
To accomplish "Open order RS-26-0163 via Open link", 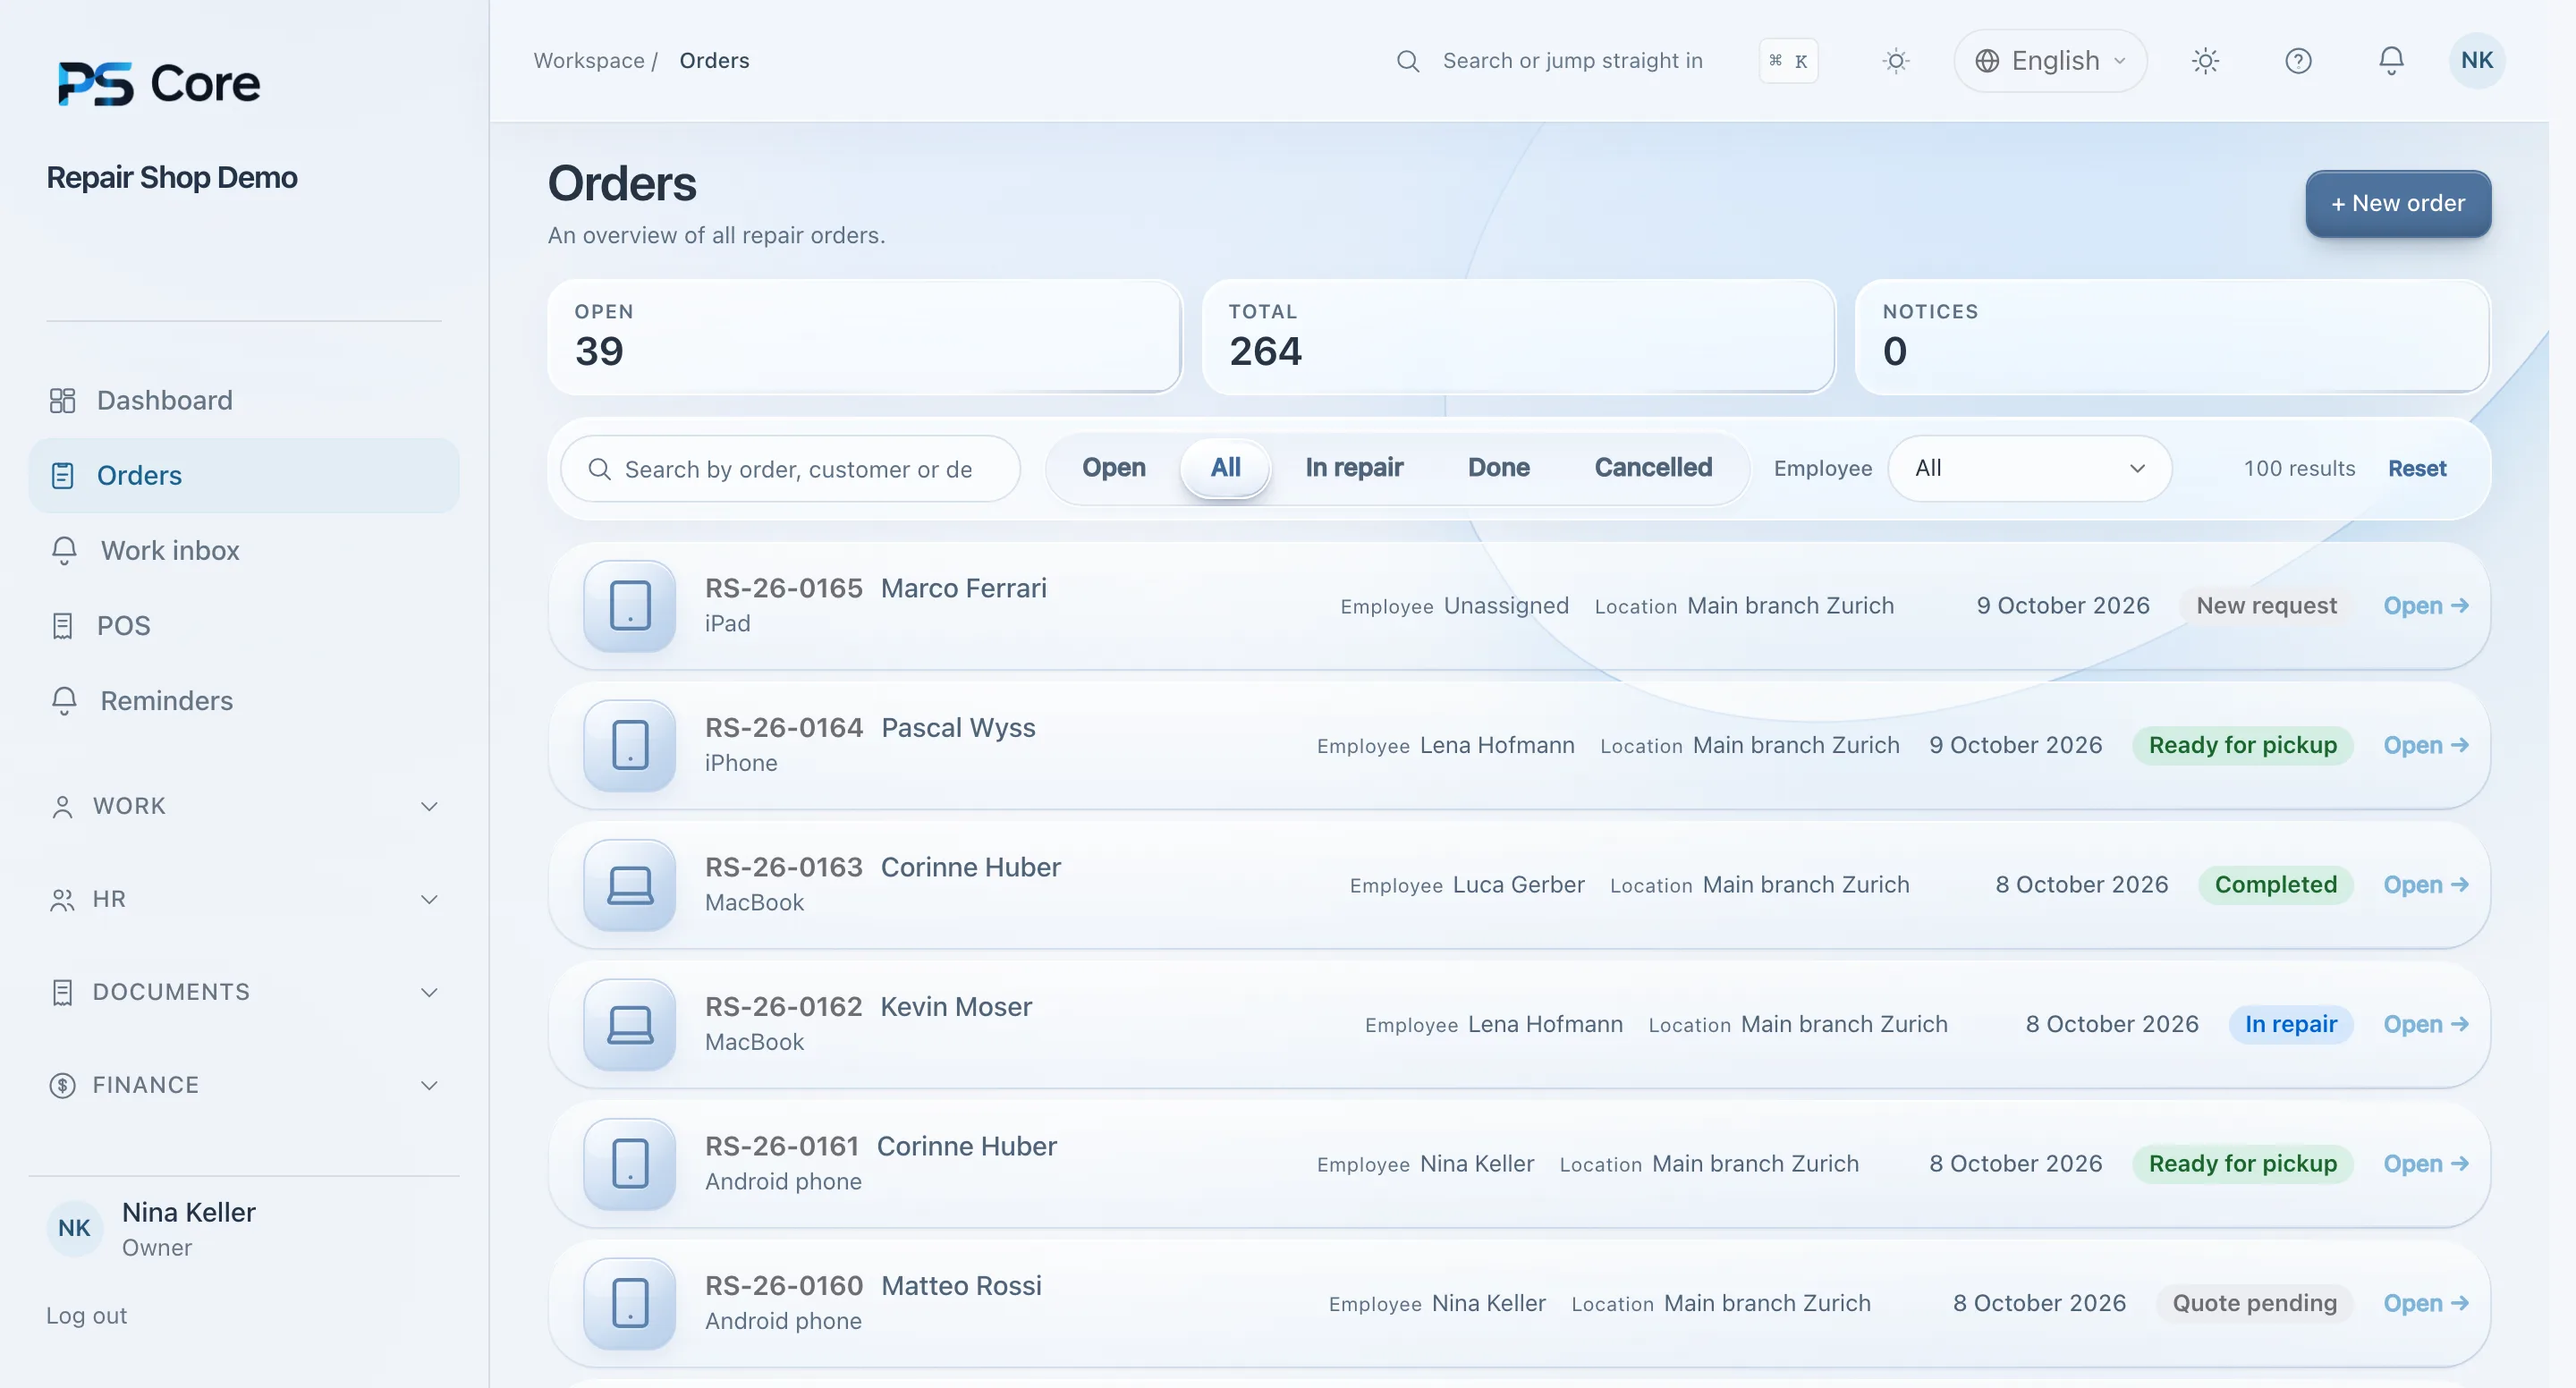I will point(2426,885).
